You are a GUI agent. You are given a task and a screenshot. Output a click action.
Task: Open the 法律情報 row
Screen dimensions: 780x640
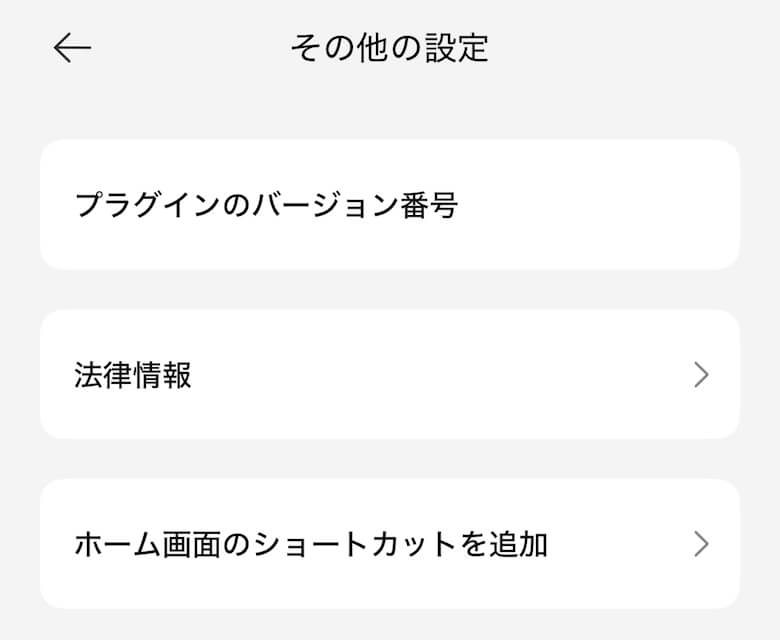pyautogui.click(x=389, y=375)
